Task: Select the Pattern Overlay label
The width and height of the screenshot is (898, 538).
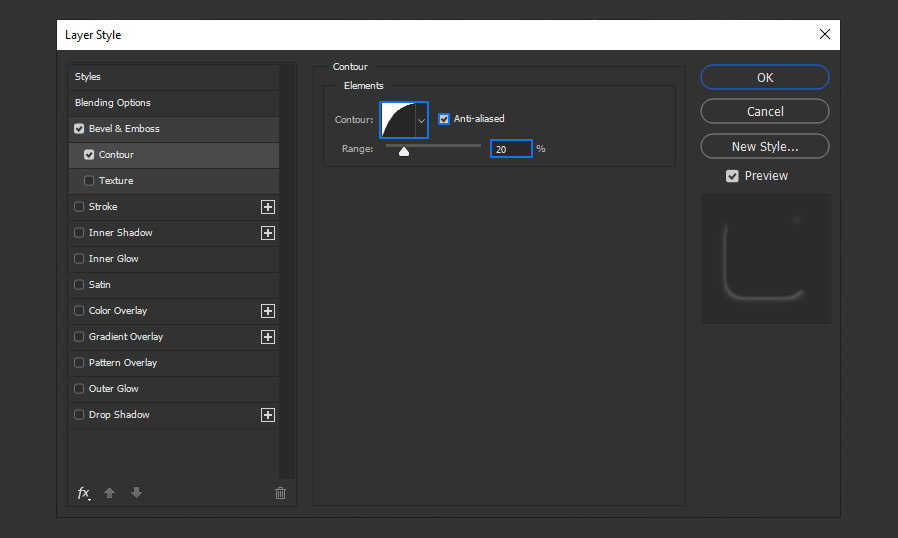Action: (123, 363)
